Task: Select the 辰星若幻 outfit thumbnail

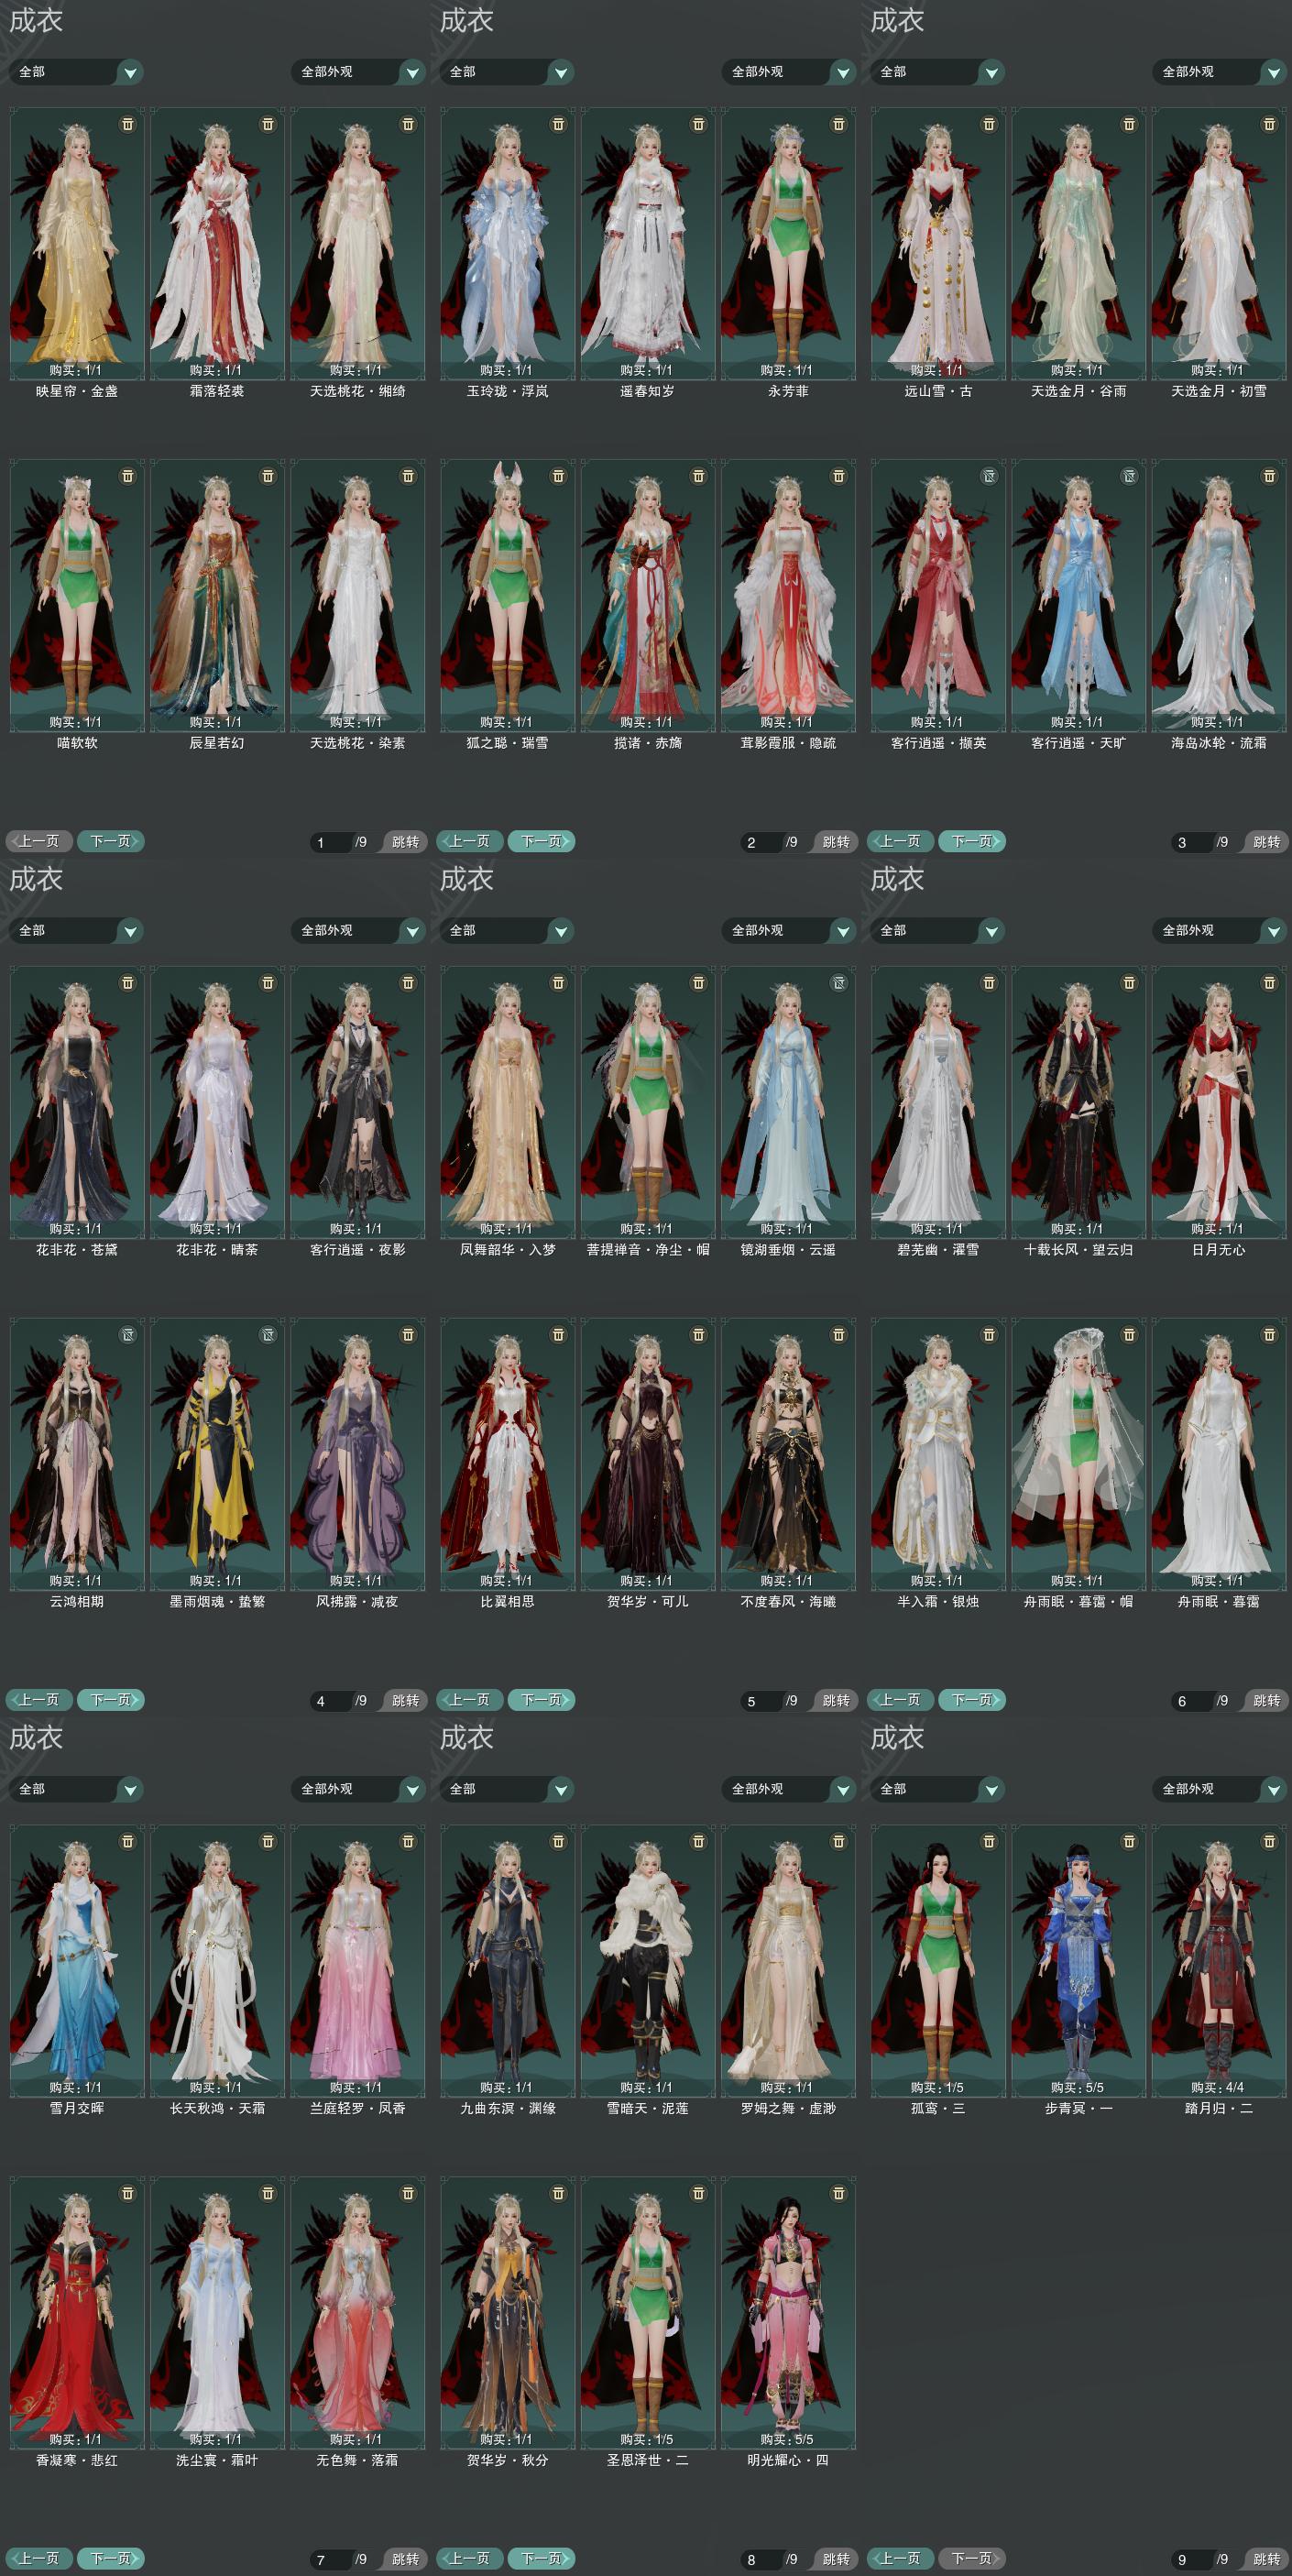Action: coord(216,595)
